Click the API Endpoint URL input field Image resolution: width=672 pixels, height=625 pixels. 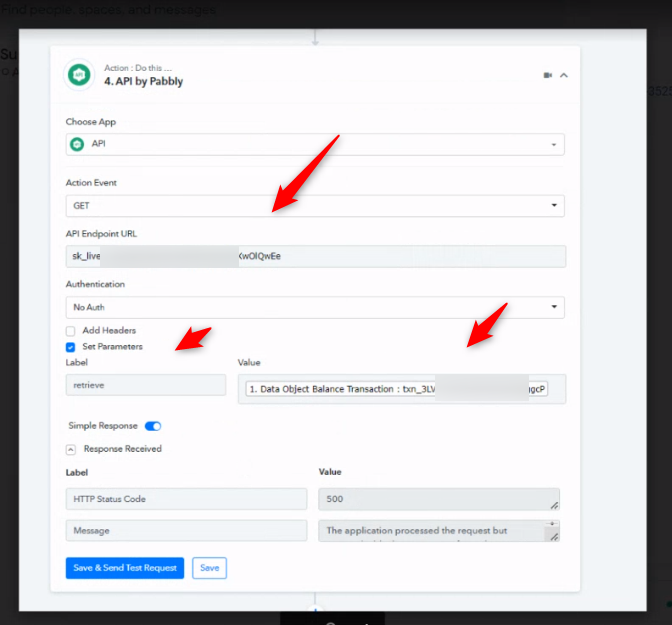coord(315,256)
